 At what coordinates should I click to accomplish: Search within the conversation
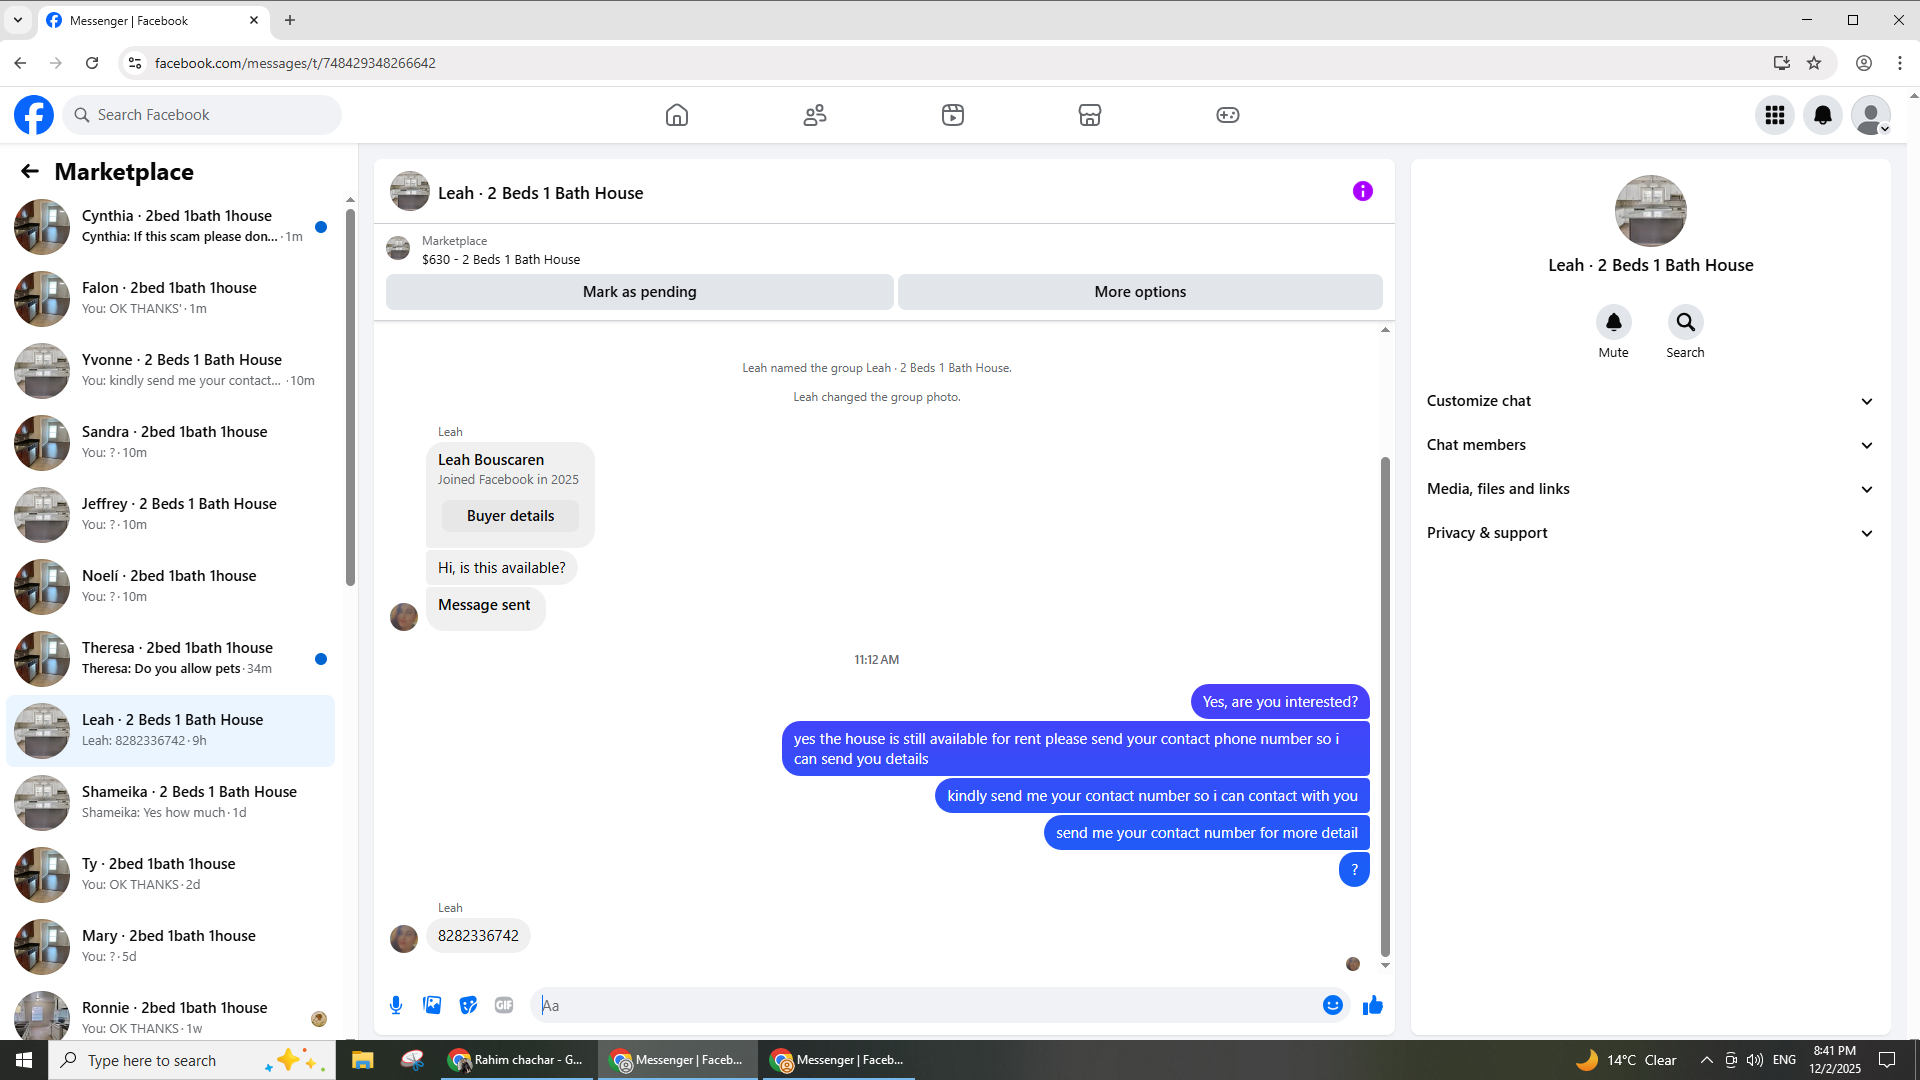click(1685, 323)
